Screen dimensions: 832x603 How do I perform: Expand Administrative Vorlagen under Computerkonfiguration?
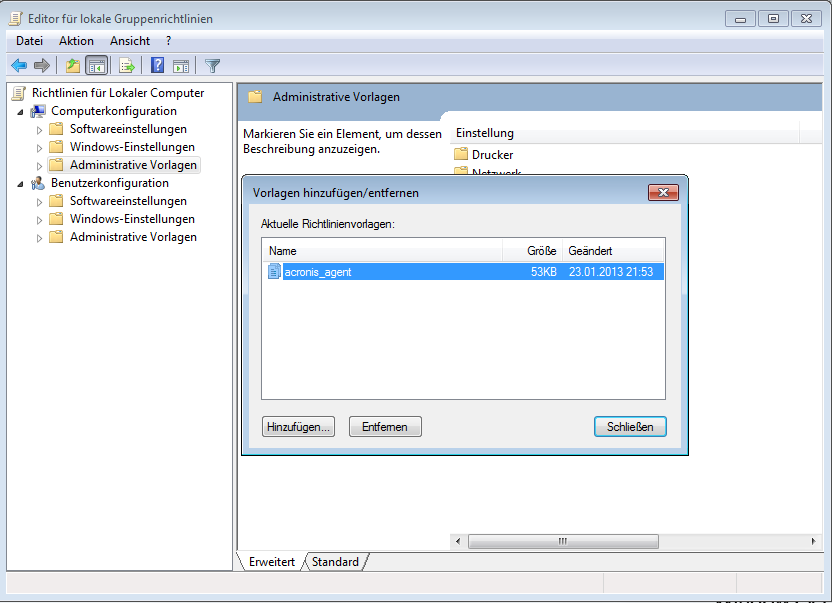[x=39, y=166]
